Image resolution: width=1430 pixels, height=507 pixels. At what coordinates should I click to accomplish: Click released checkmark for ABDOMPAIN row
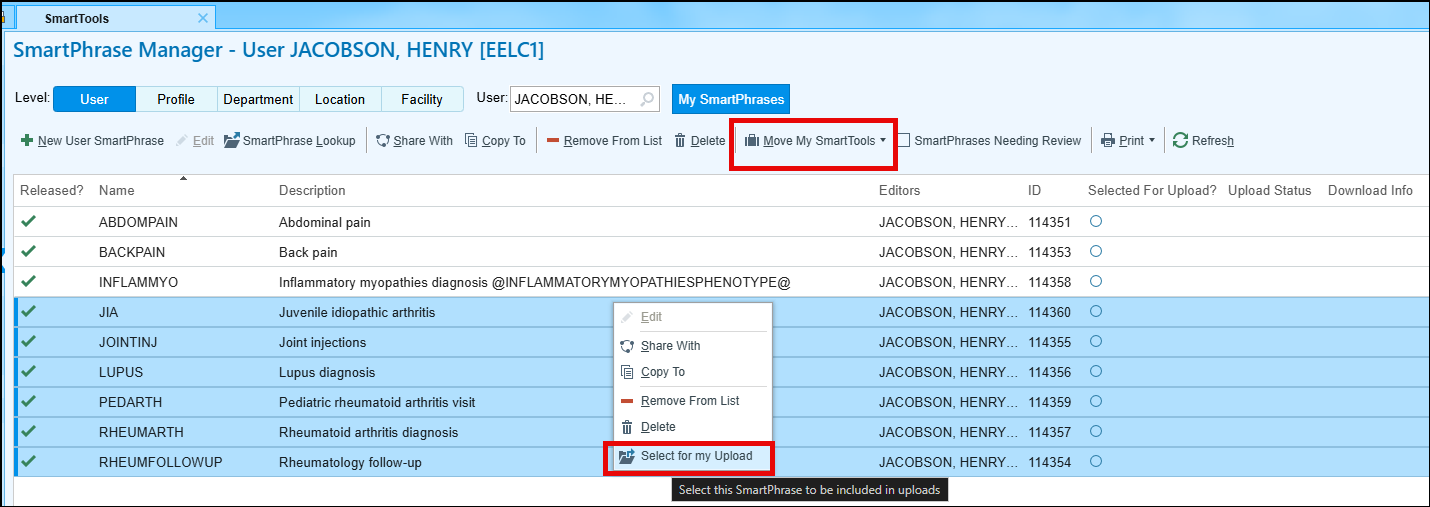[28, 221]
